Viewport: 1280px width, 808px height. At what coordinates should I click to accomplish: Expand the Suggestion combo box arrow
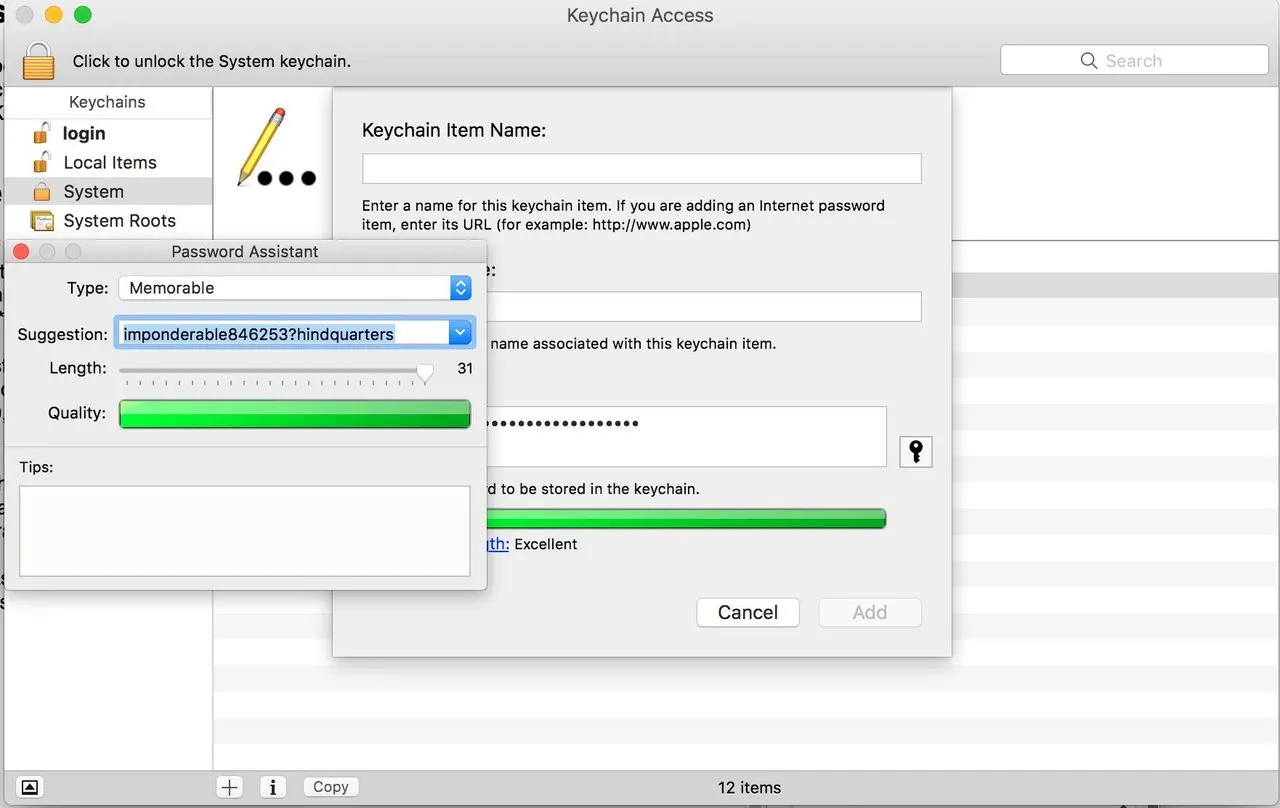[460, 333]
